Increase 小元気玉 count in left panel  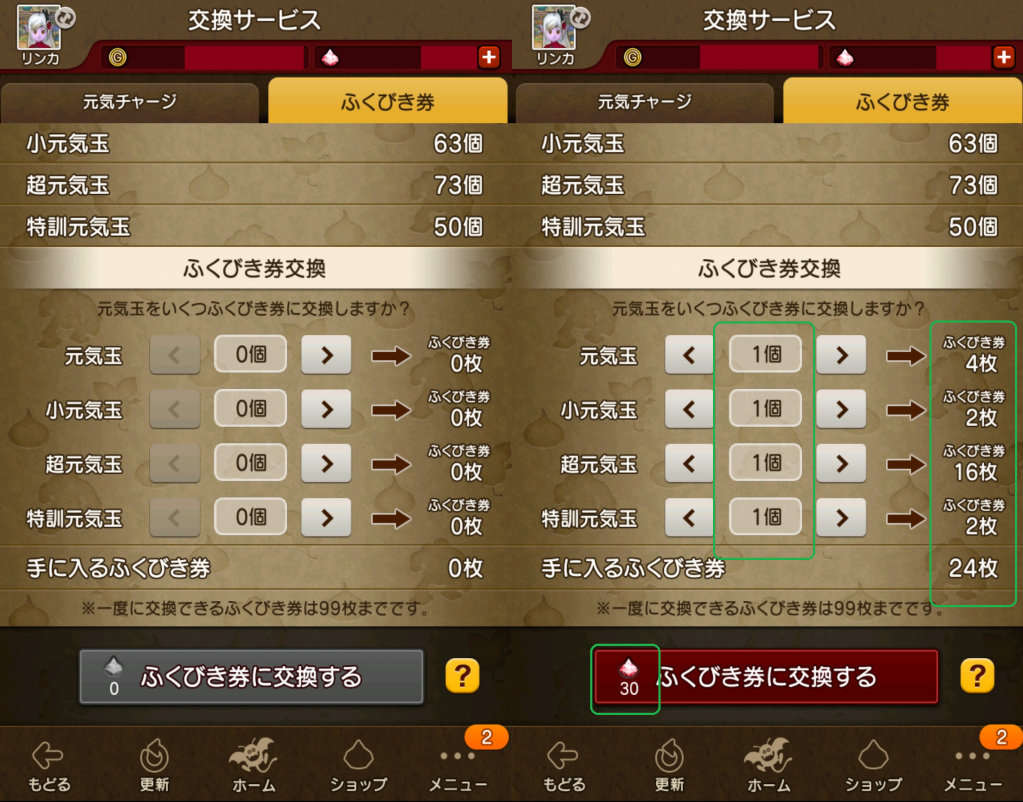click(326, 409)
